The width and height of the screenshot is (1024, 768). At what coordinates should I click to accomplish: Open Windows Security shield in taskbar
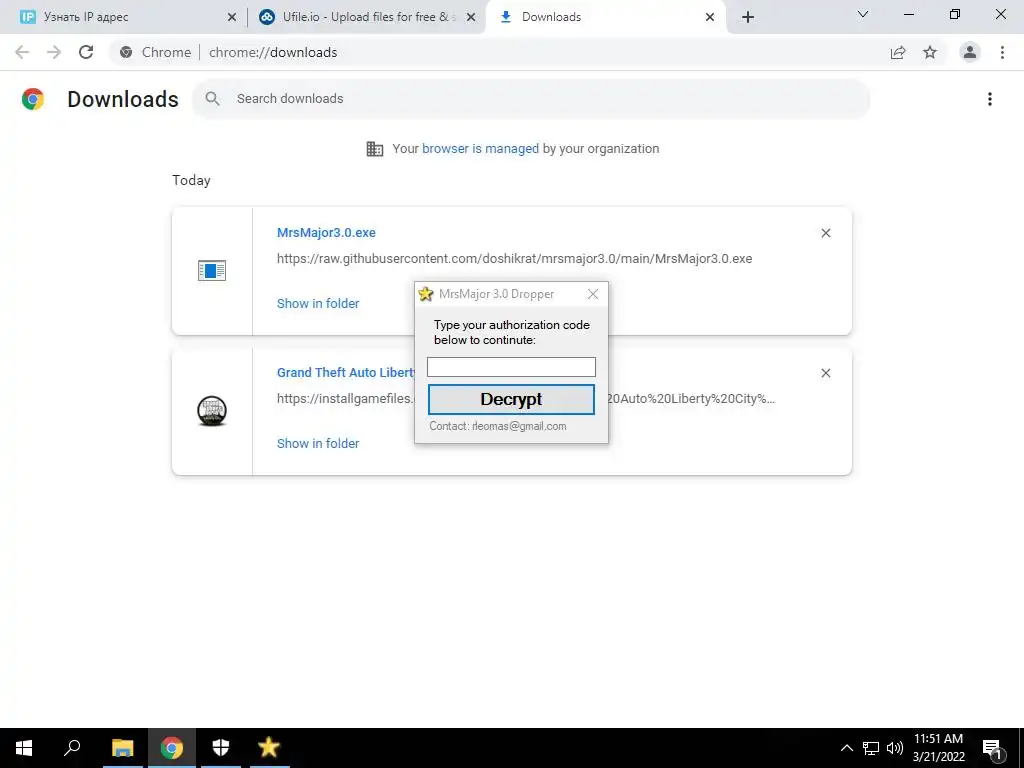coord(221,748)
